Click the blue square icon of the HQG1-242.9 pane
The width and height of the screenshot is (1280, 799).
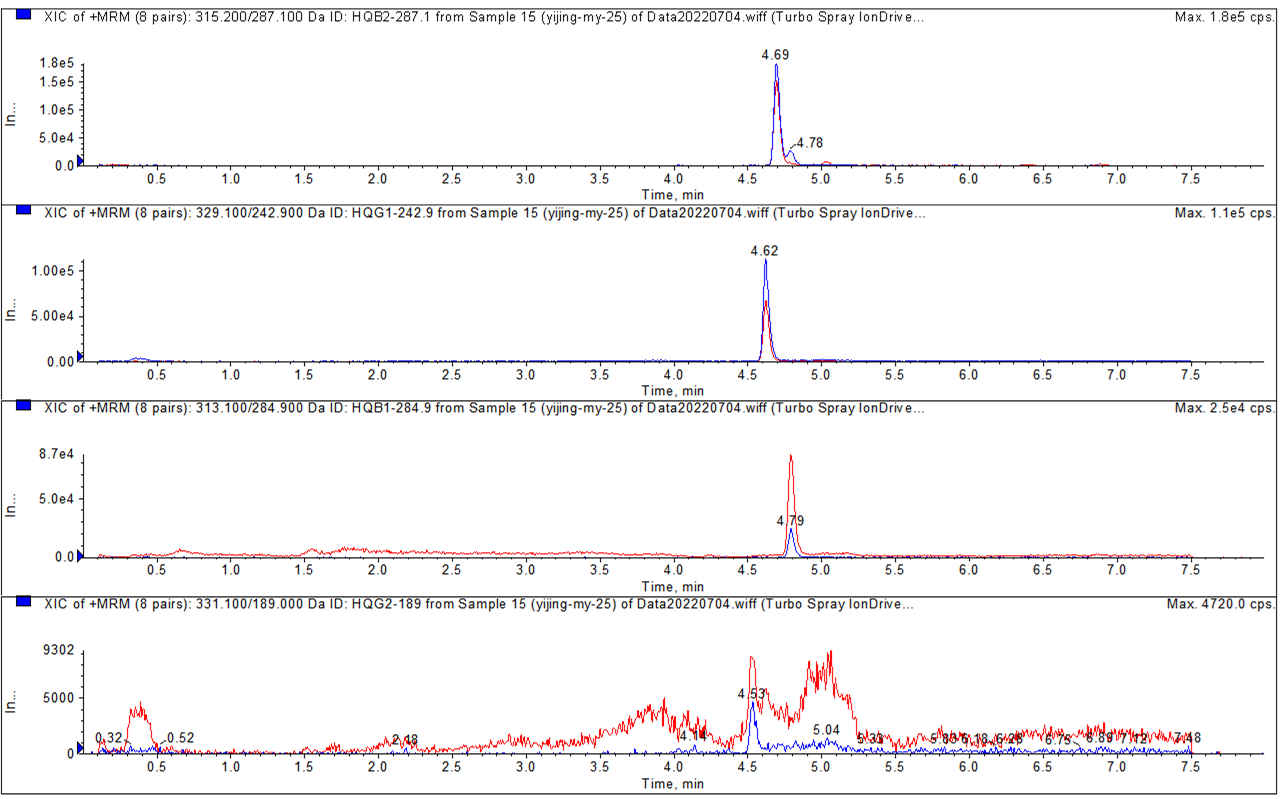[x=25, y=212]
